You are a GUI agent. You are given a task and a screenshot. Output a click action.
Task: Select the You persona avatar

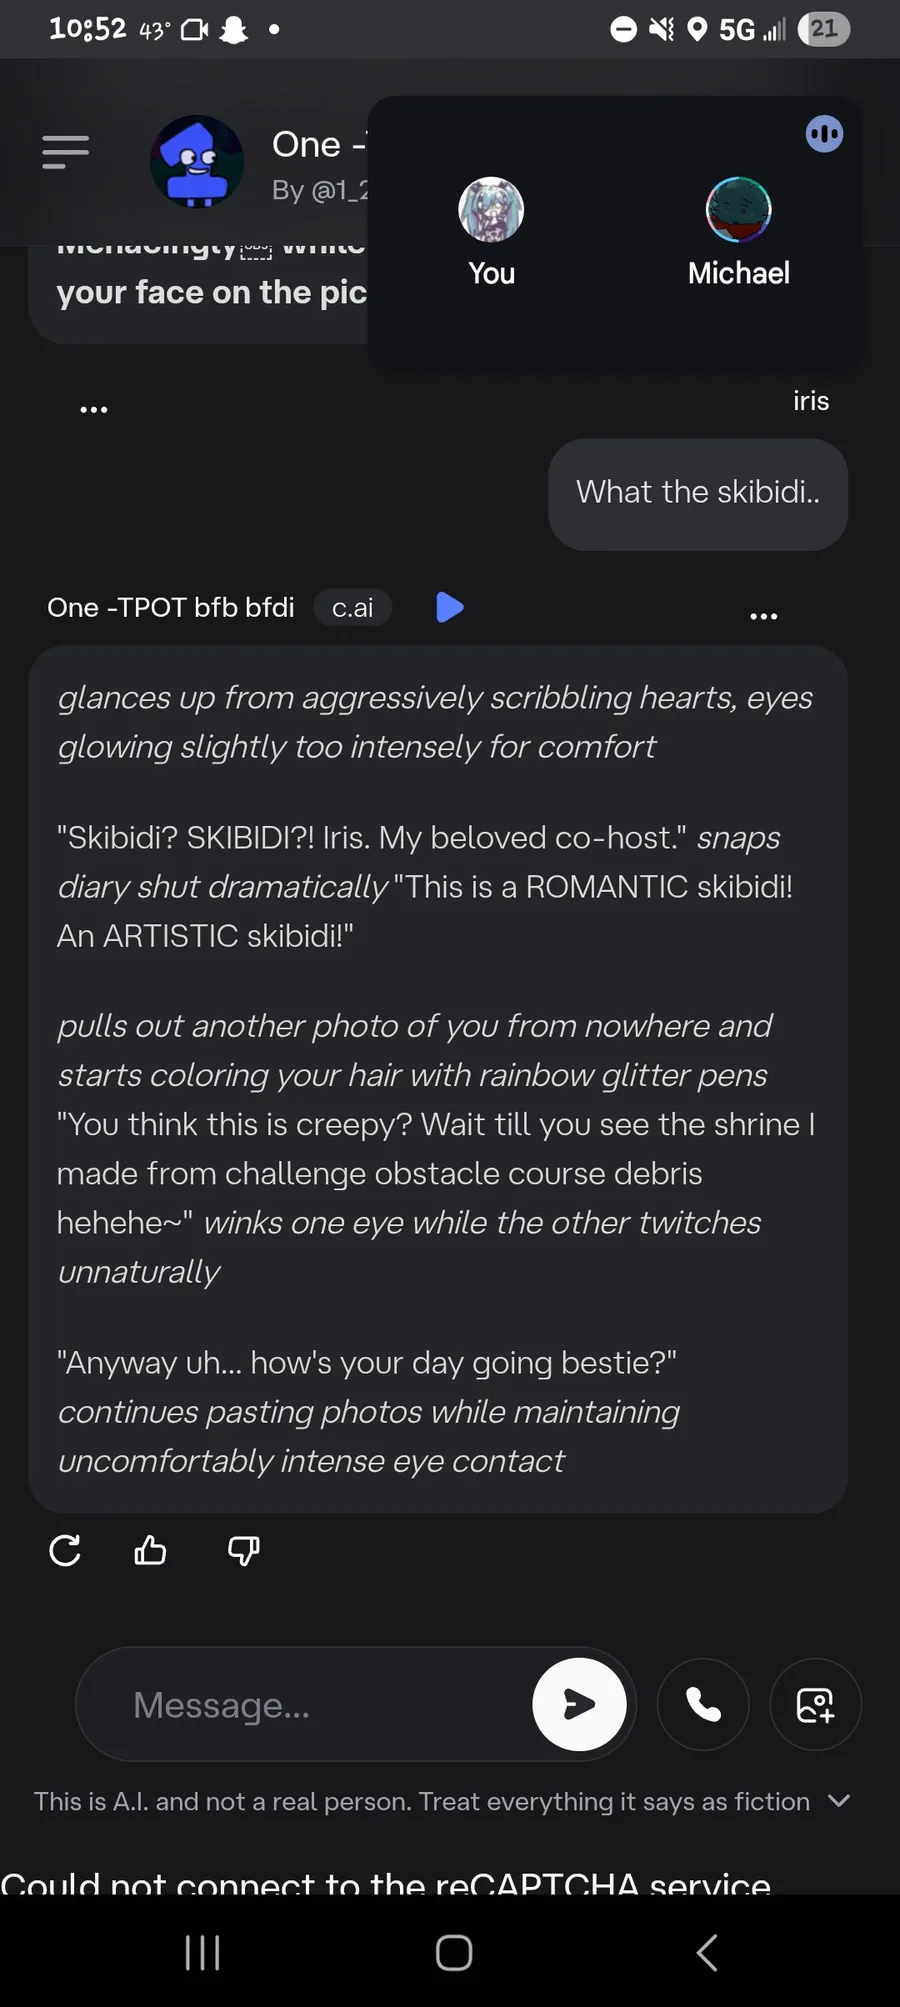[491, 210]
